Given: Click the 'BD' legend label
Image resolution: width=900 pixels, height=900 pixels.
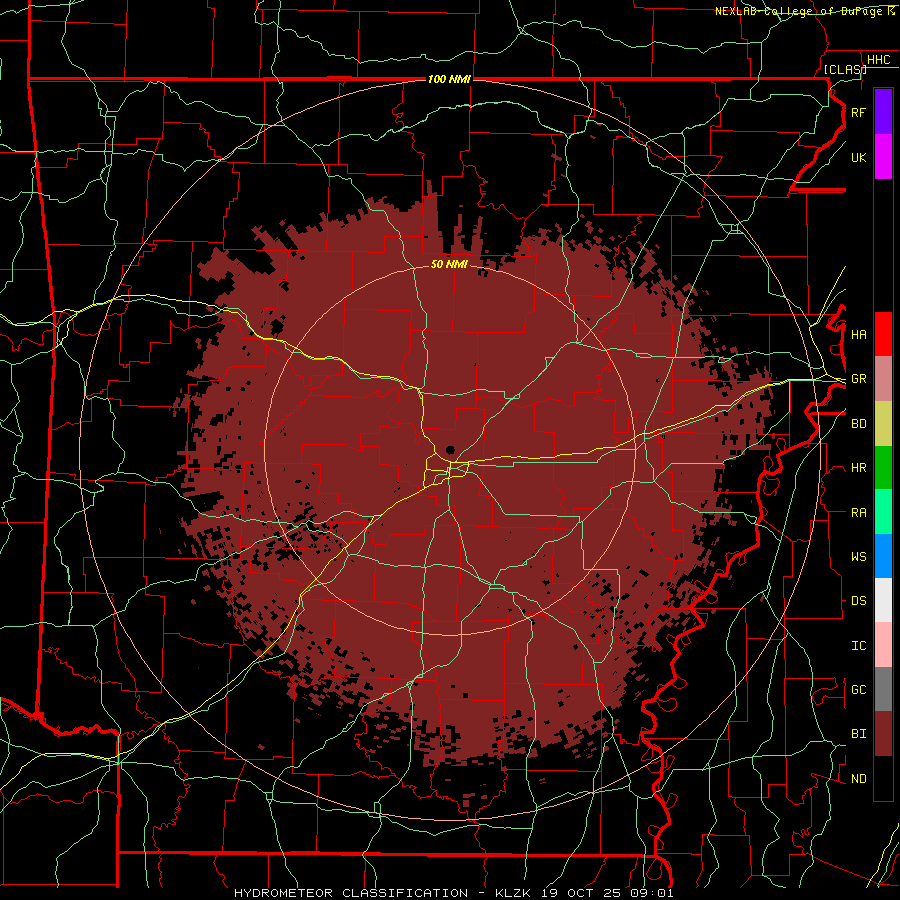Looking at the screenshot, I should 859,424.
